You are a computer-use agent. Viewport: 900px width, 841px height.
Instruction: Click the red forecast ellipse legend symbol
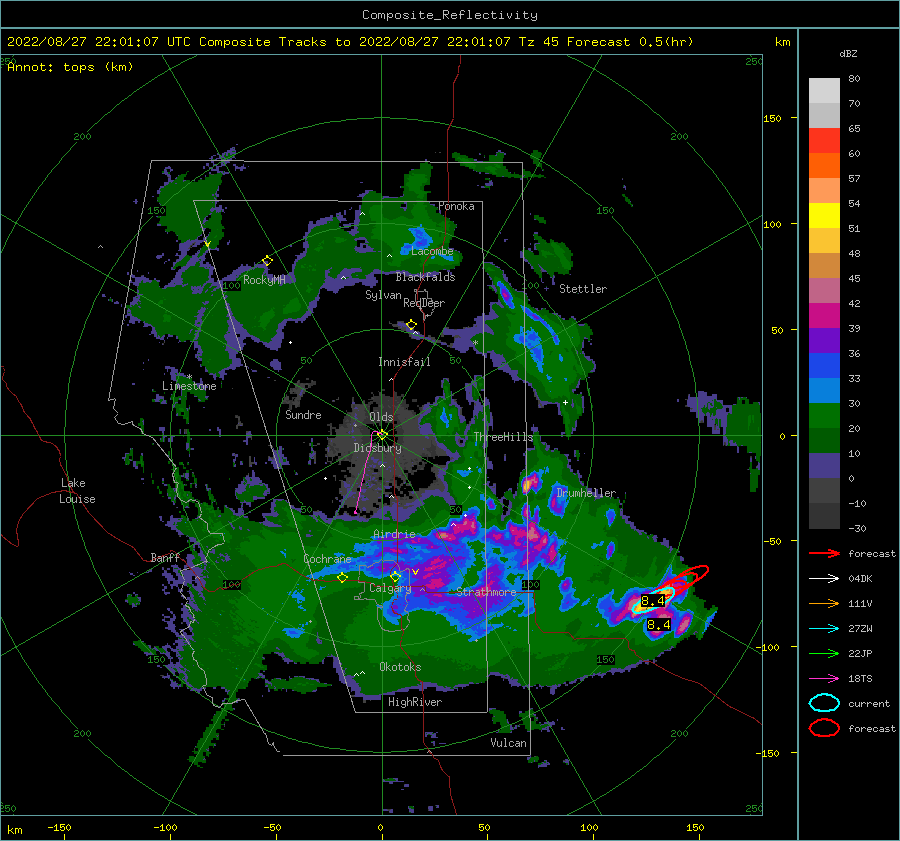point(824,728)
